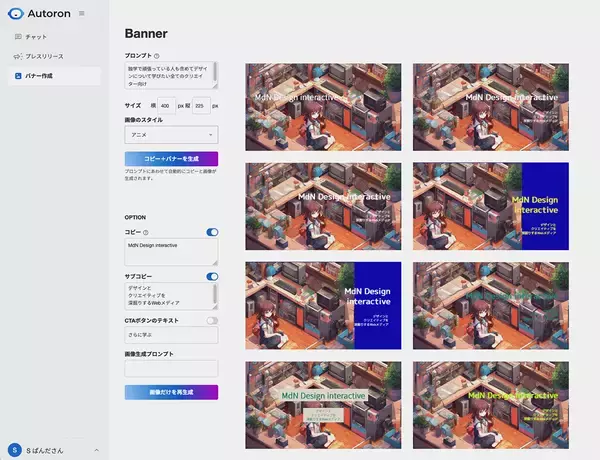Image resolution: width=600 pixels, height=460 pixels.
Task: Show help info beside コピー label
Action: [145, 232]
